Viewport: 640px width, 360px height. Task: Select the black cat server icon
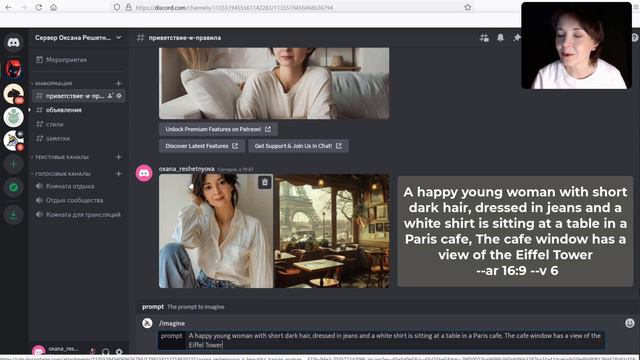tap(13, 69)
